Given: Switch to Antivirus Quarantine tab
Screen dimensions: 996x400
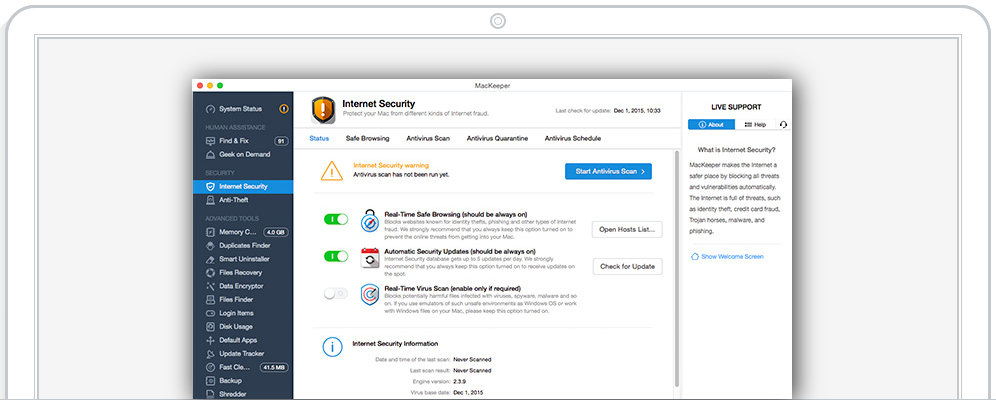Looking at the screenshot, I should (497, 138).
